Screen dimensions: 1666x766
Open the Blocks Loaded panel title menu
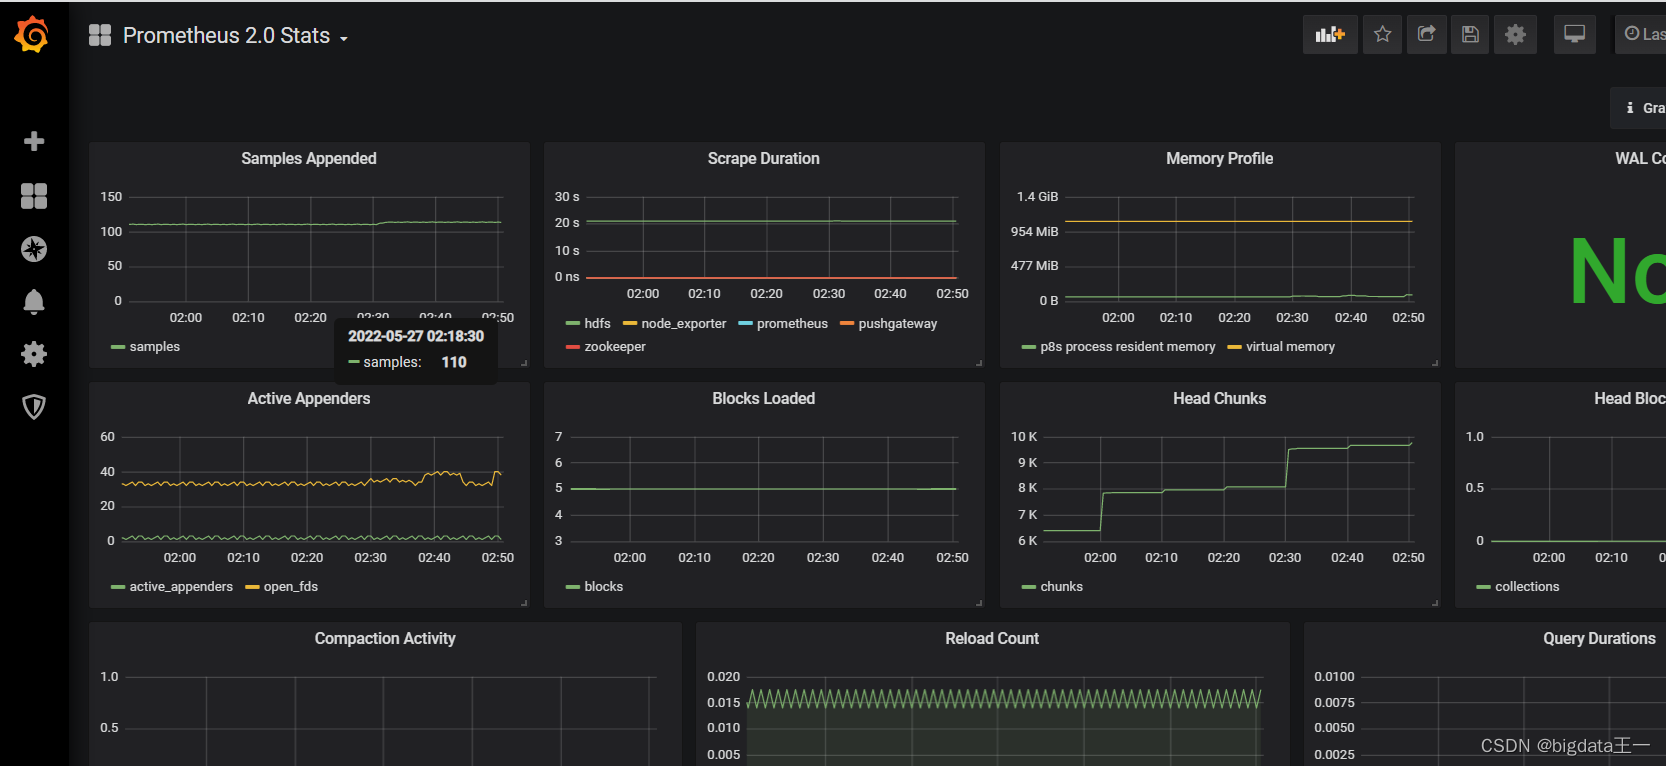click(x=764, y=399)
